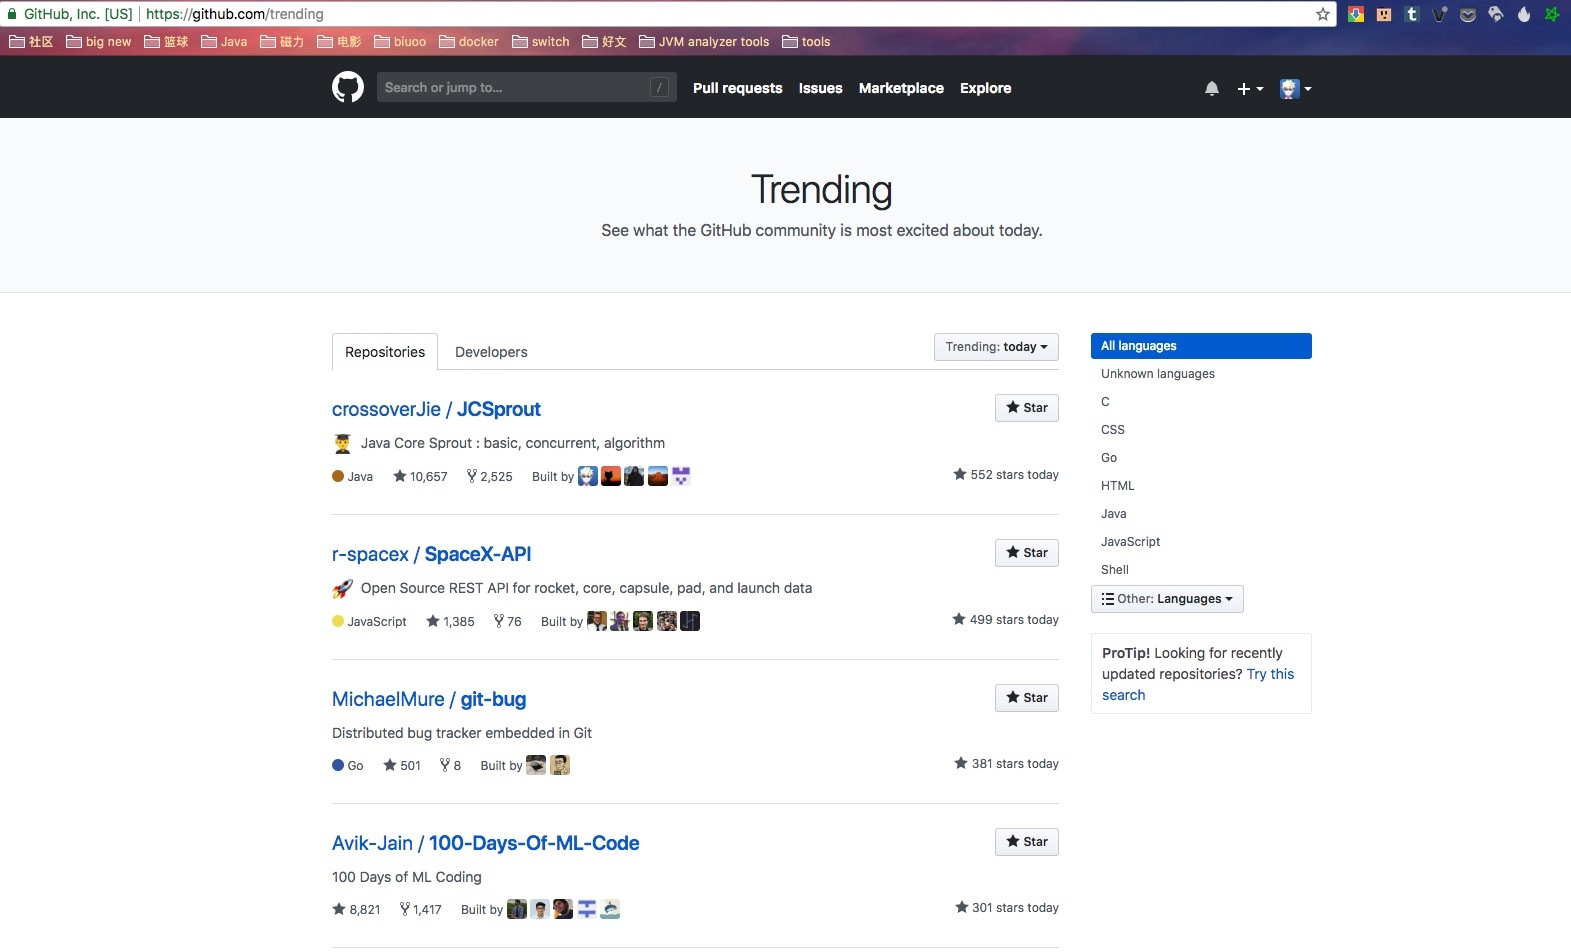The image size is (1571, 952).
Task: Open the big new bookmarks folder
Action: coord(99,42)
